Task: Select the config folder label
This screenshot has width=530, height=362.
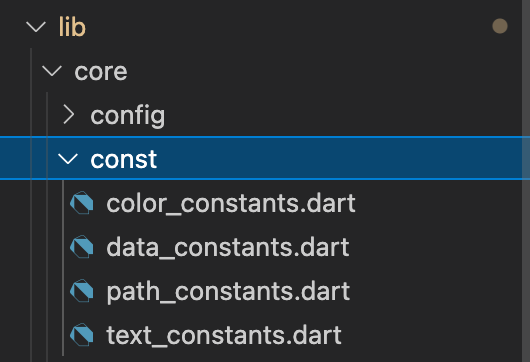Action: pos(128,117)
